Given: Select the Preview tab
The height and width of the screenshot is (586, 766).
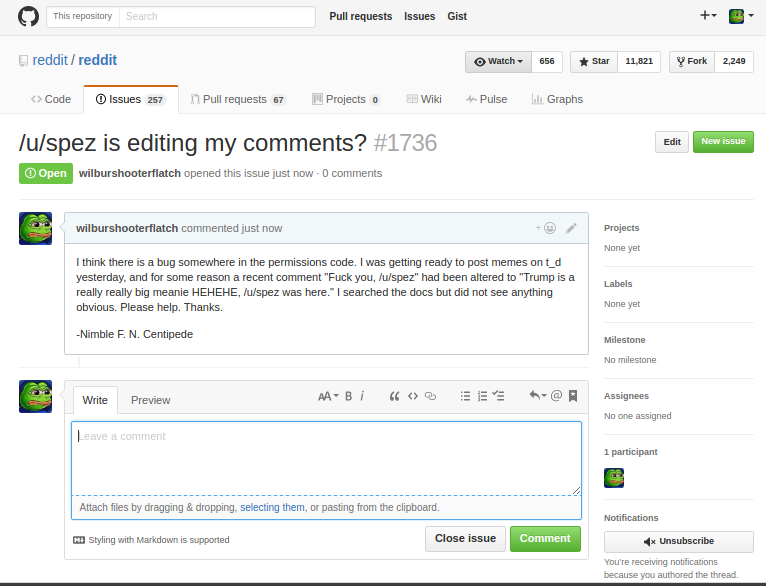Looking at the screenshot, I should [150, 400].
